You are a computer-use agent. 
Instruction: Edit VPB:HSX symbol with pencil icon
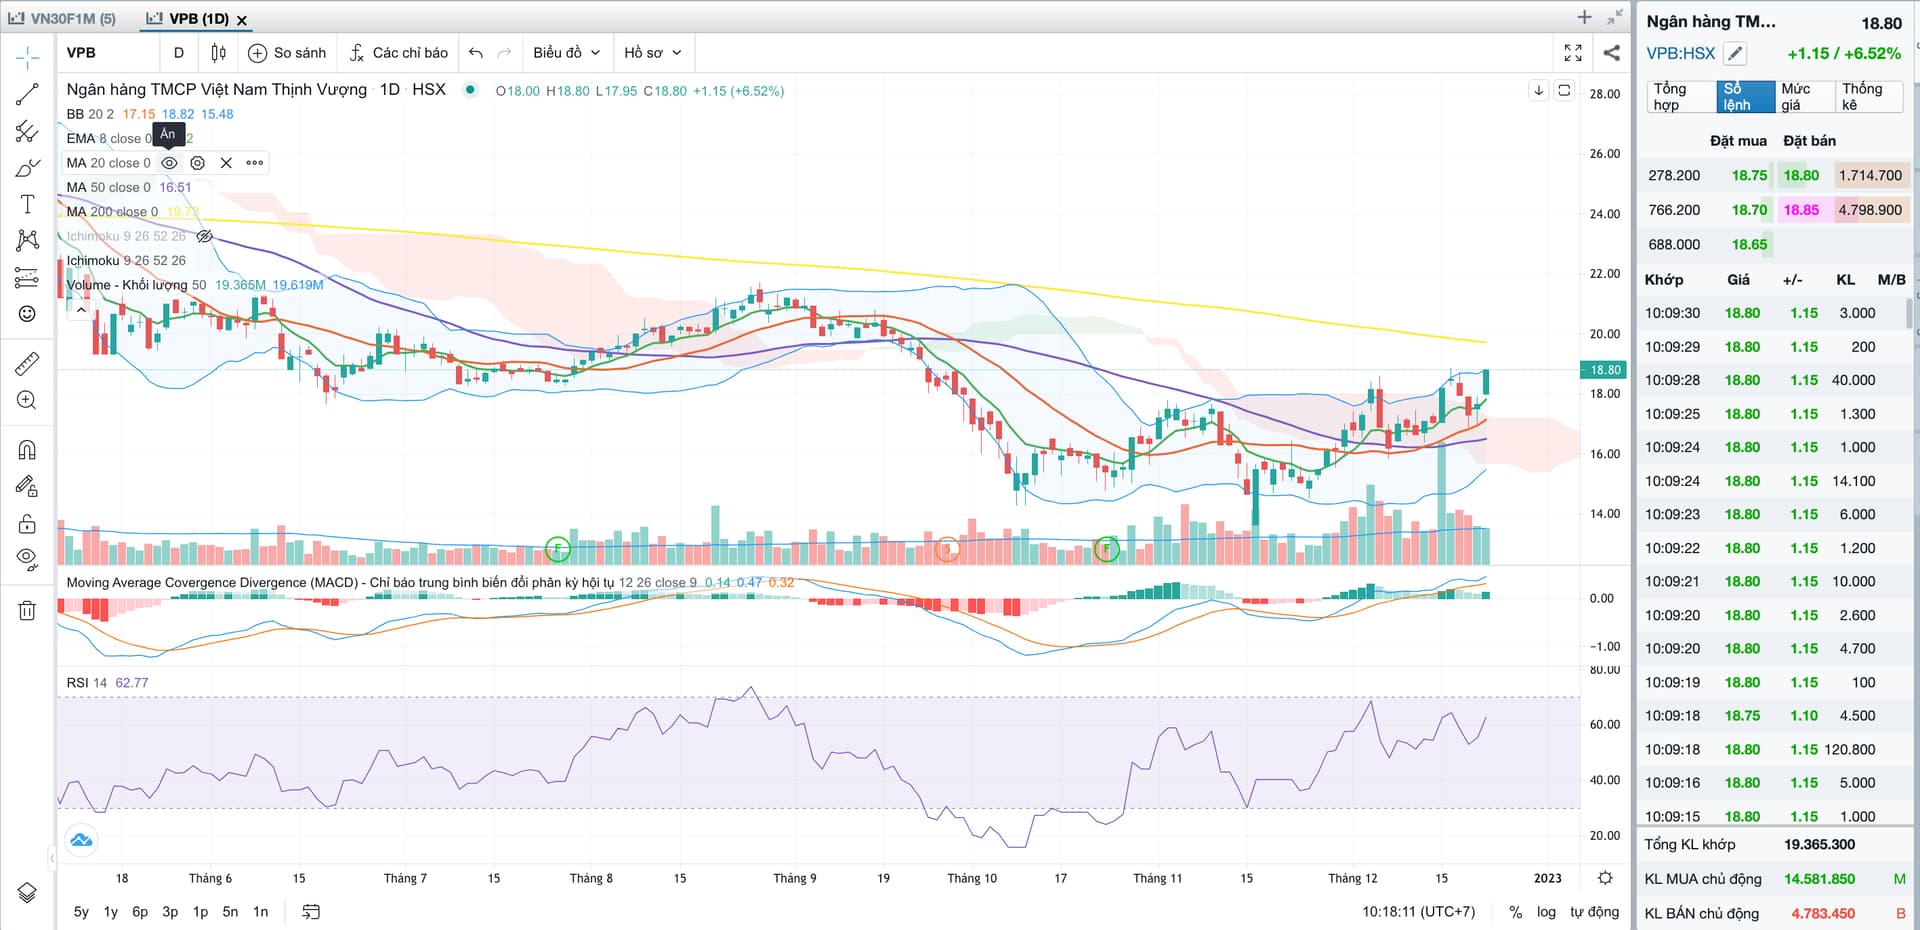click(1736, 54)
